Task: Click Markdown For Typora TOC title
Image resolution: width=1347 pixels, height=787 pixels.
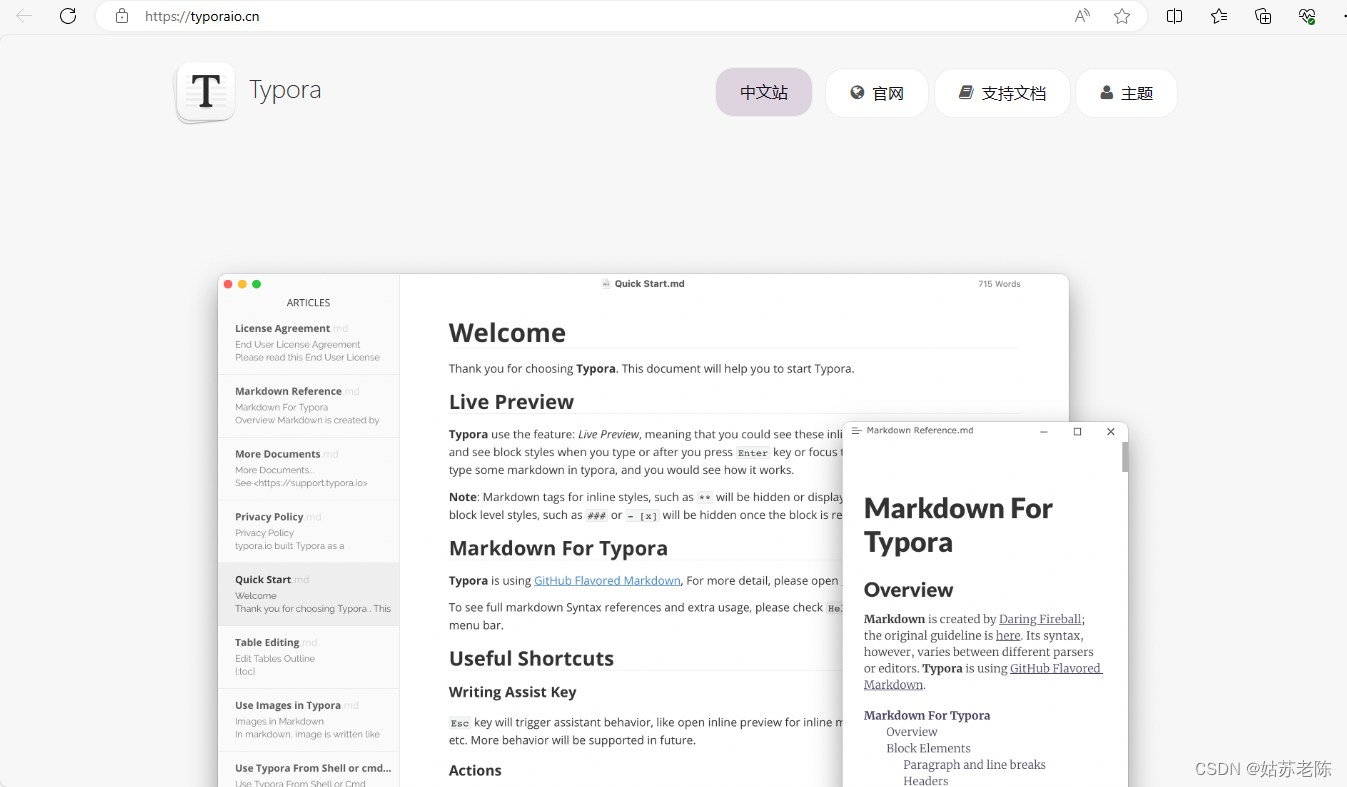Action: tap(927, 715)
